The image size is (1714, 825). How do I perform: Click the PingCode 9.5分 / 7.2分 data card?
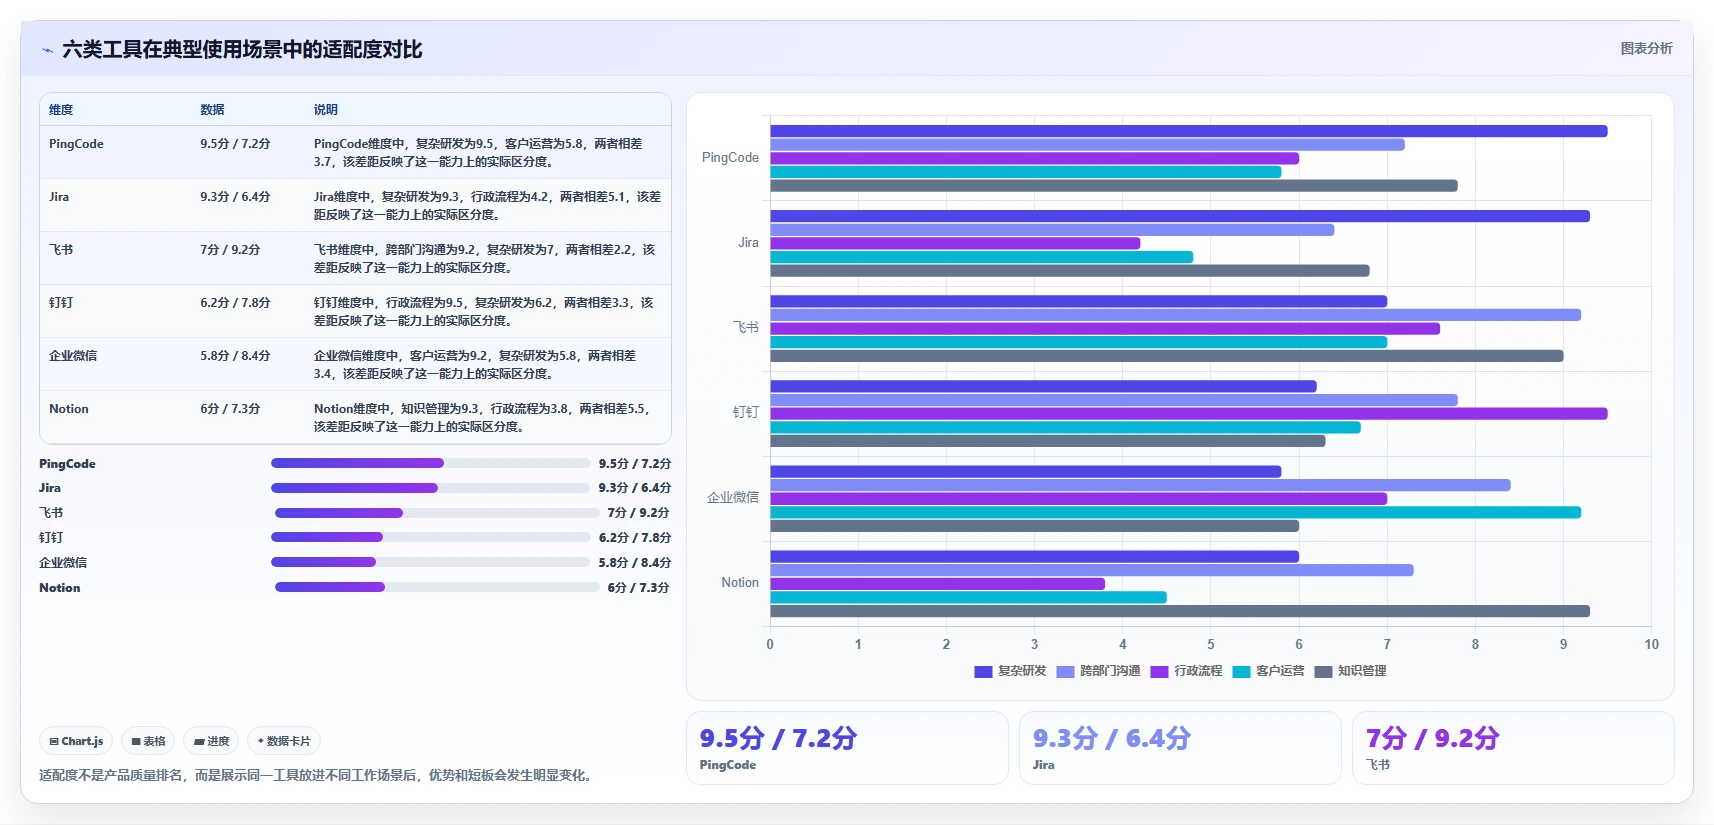click(x=847, y=748)
